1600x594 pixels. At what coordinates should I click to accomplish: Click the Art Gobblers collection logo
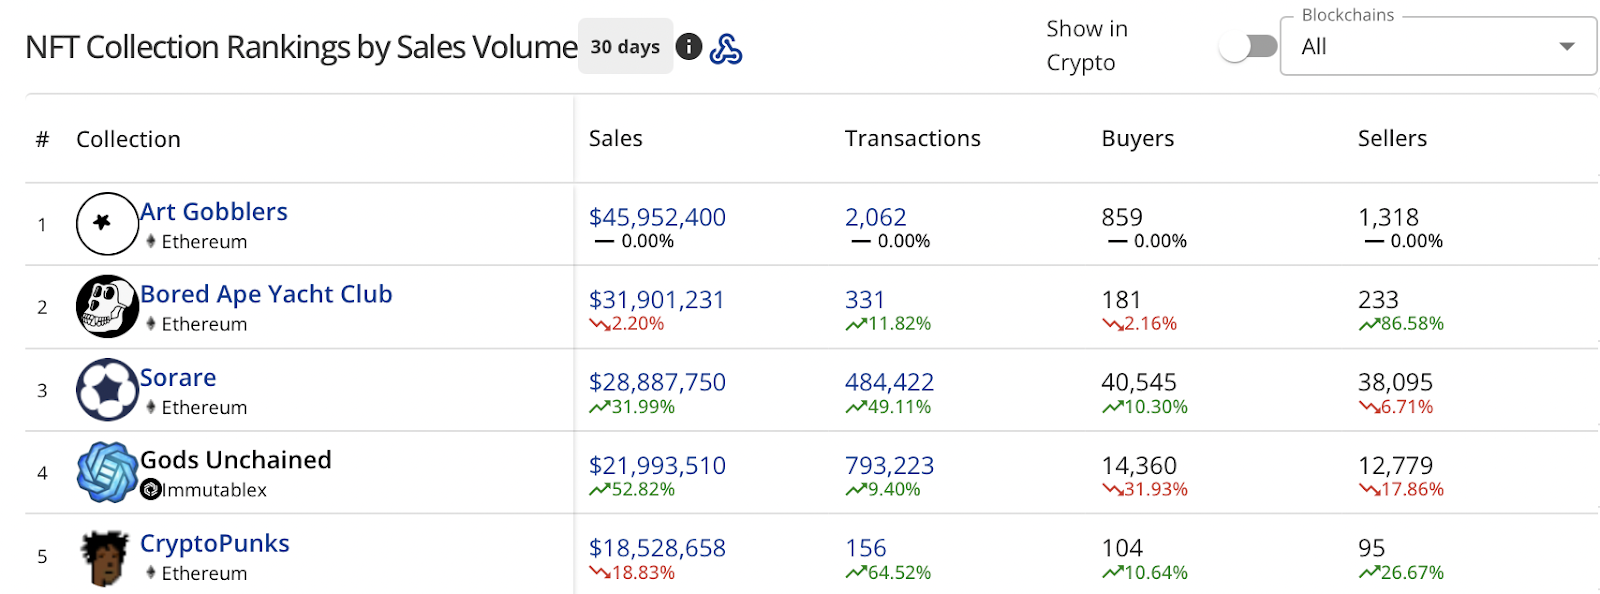[107, 224]
